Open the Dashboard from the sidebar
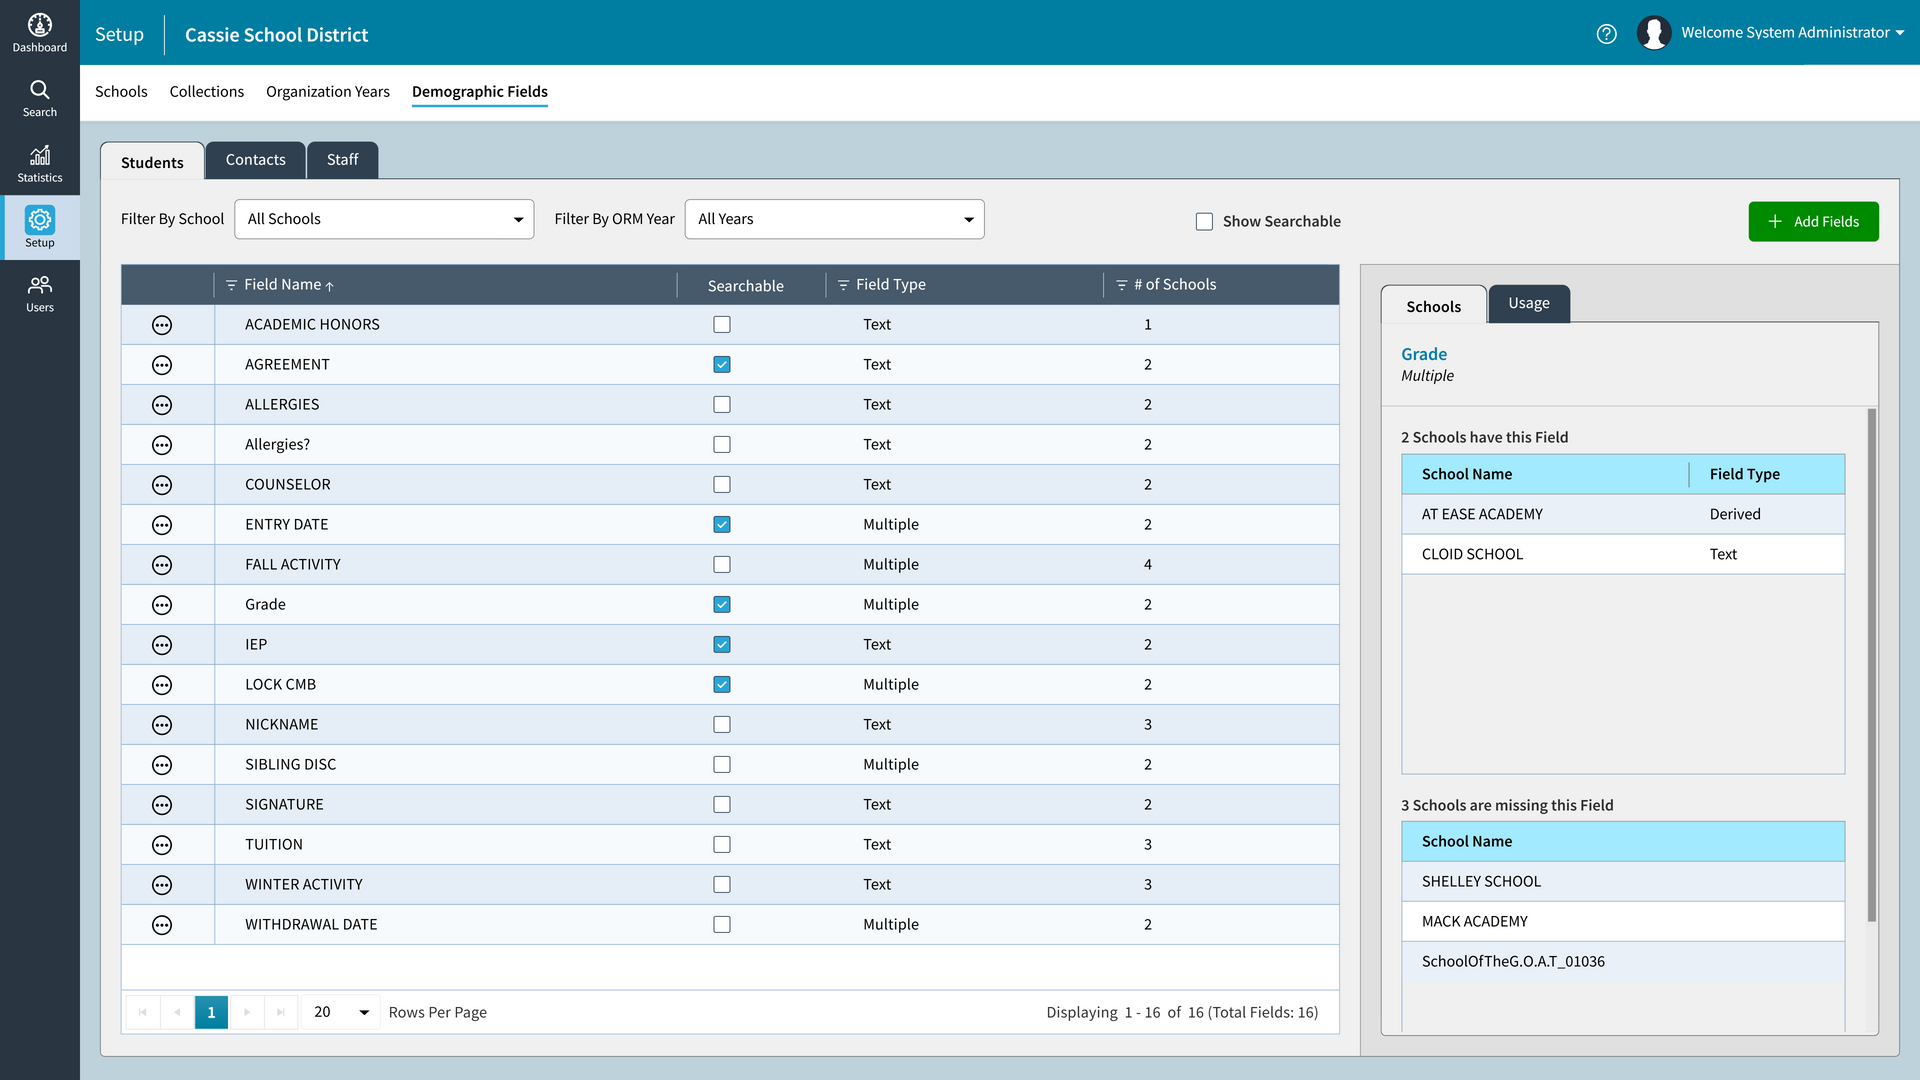This screenshot has height=1080, width=1920. point(40,30)
